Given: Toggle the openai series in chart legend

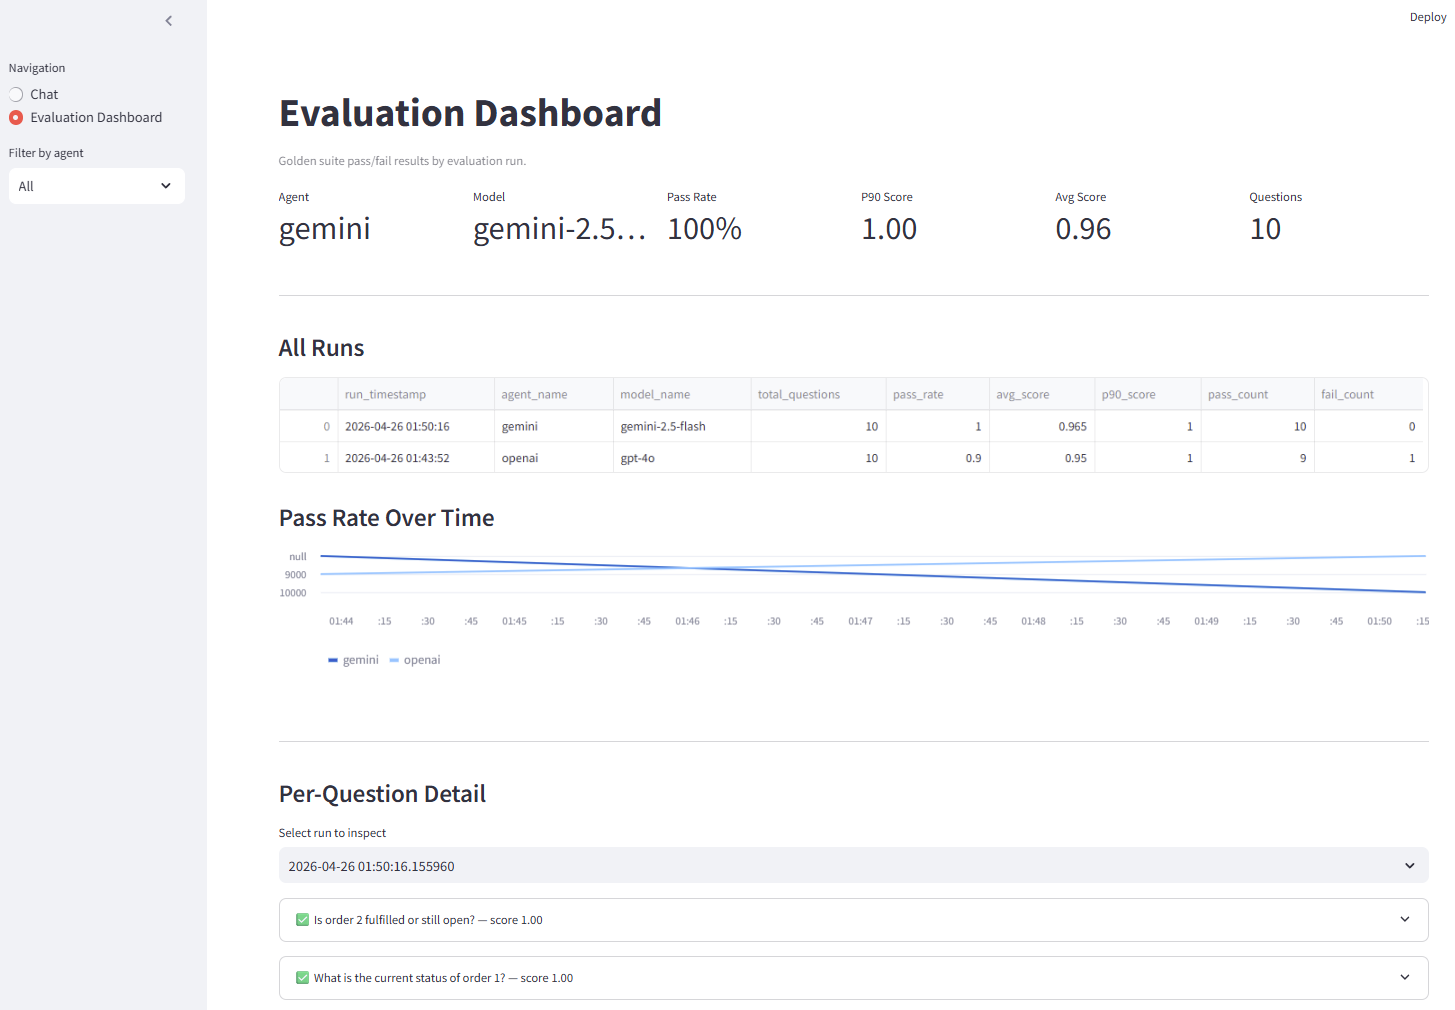Looking at the screenshot, I should (415, 660).
